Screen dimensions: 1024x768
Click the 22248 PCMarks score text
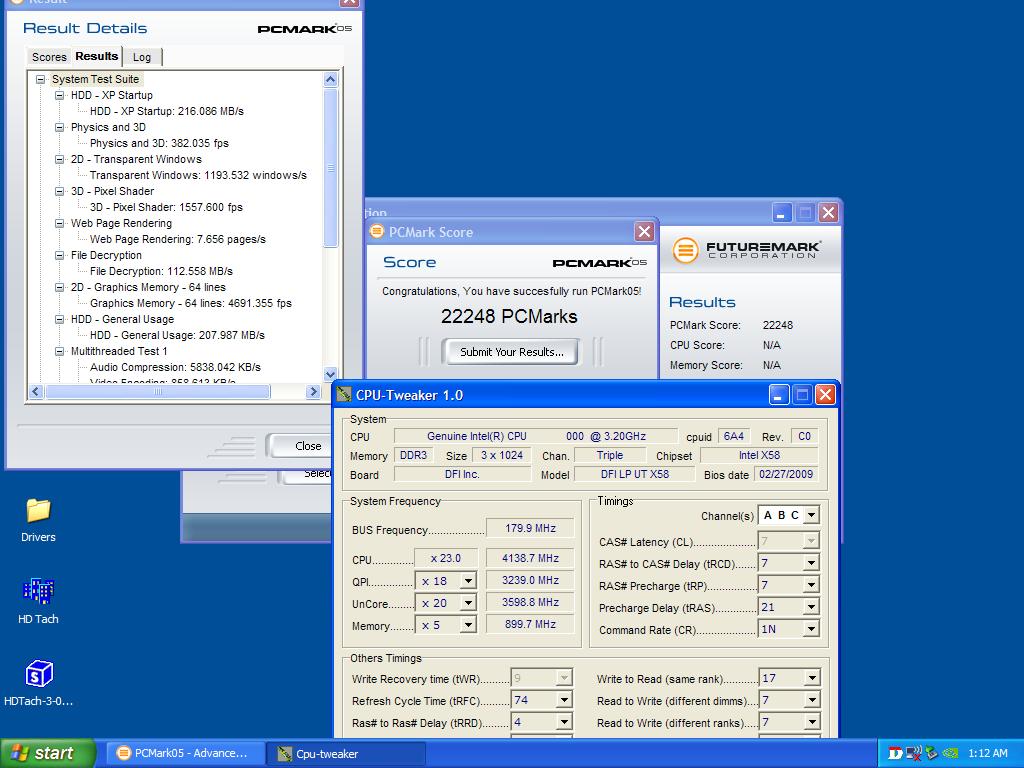509,317
